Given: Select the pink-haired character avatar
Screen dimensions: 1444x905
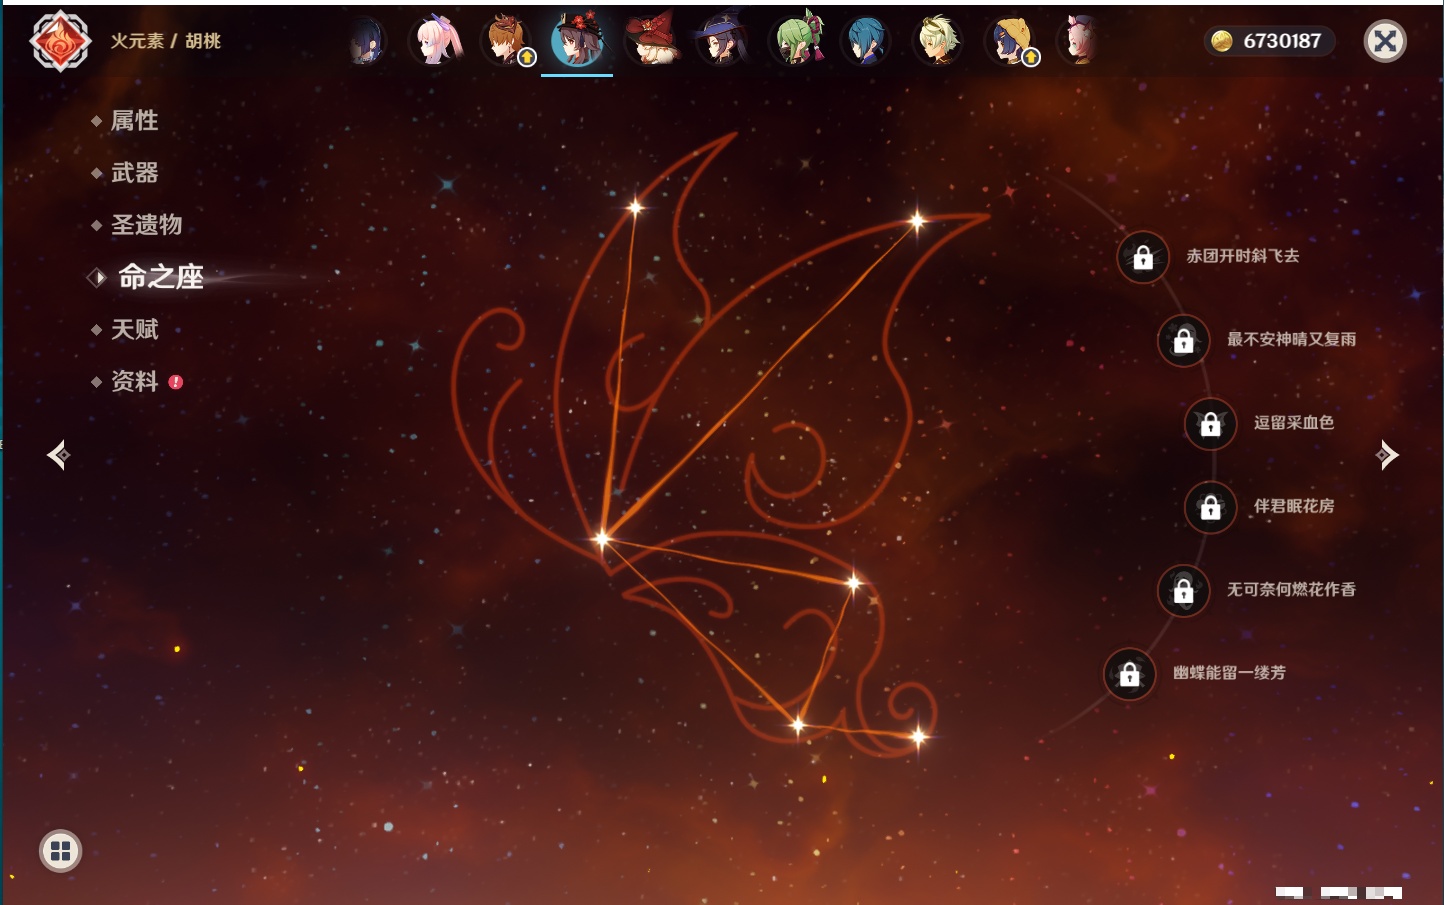Looking at the screenshot, I should (x=437, y=40).
